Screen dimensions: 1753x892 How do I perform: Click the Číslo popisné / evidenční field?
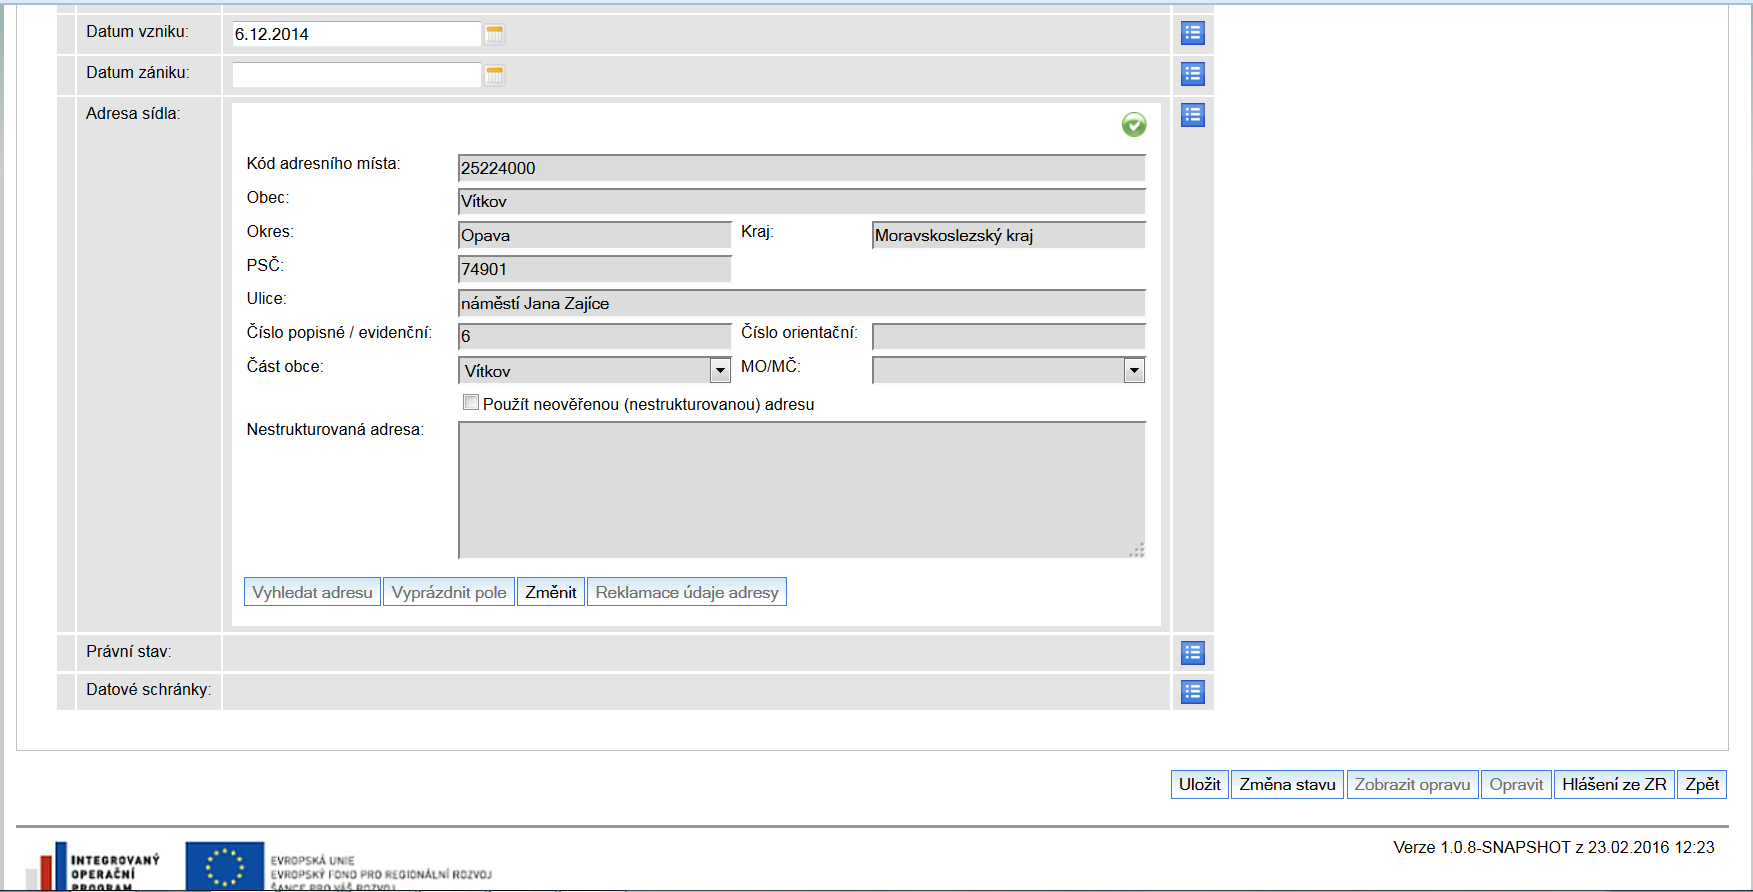point(595,336)
